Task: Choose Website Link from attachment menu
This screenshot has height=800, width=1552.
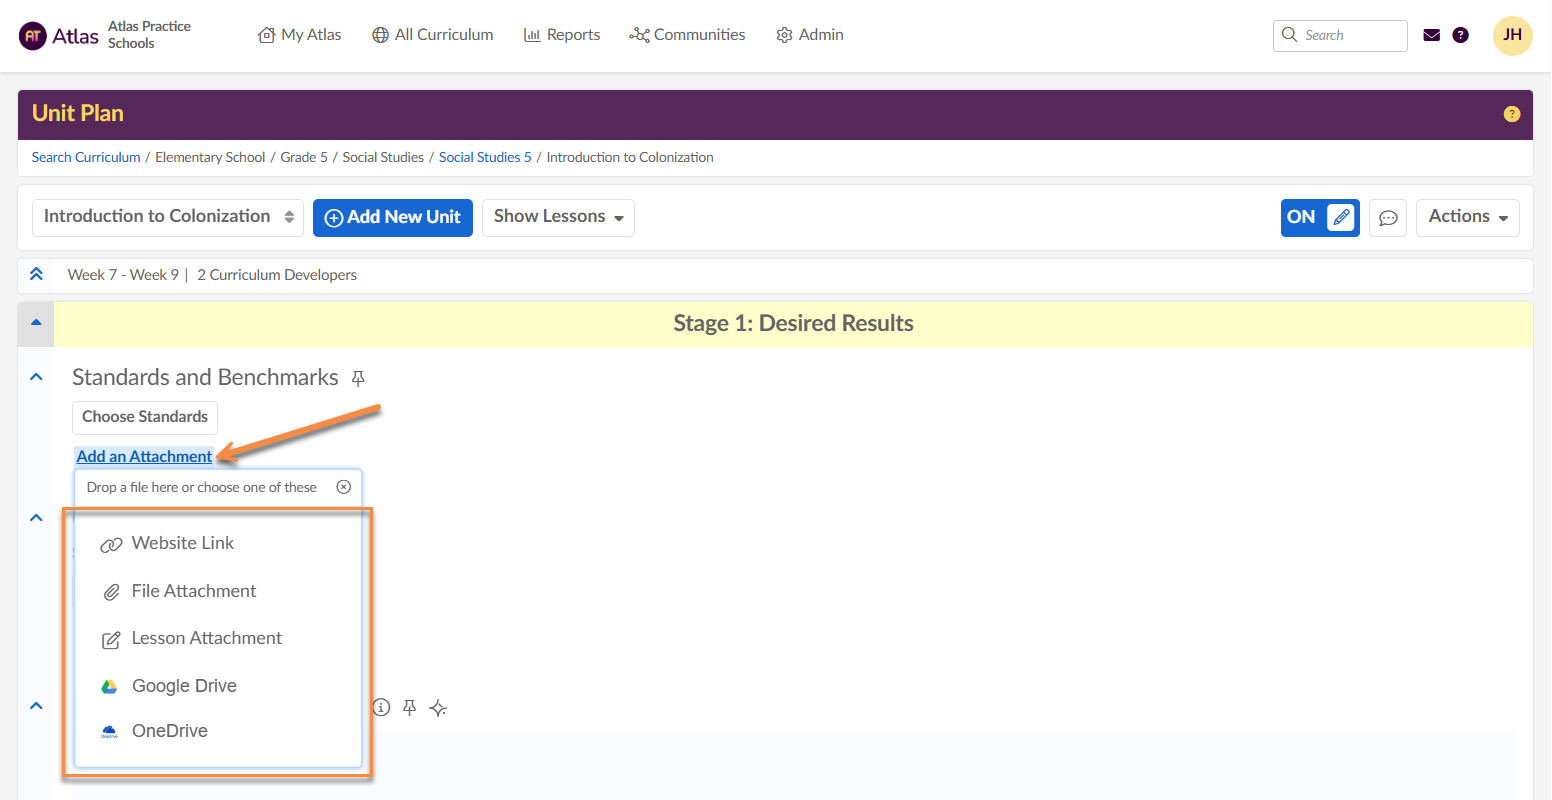Action: (x=182, y=543)
